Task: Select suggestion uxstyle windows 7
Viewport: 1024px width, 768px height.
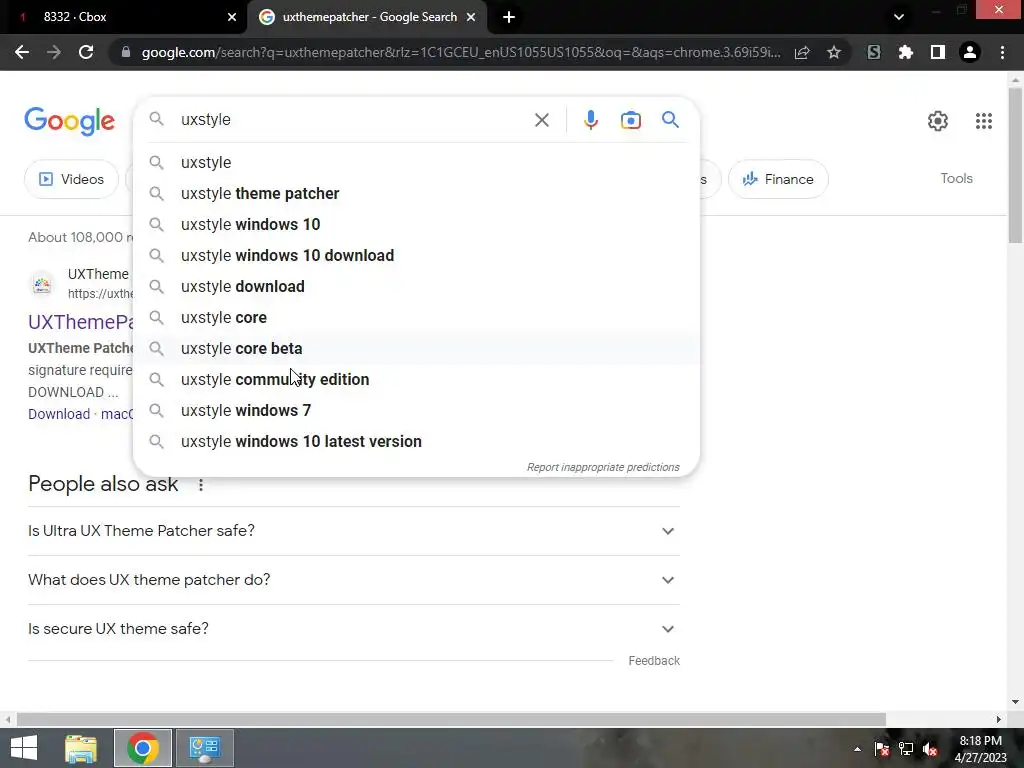Action: [416, 410]
